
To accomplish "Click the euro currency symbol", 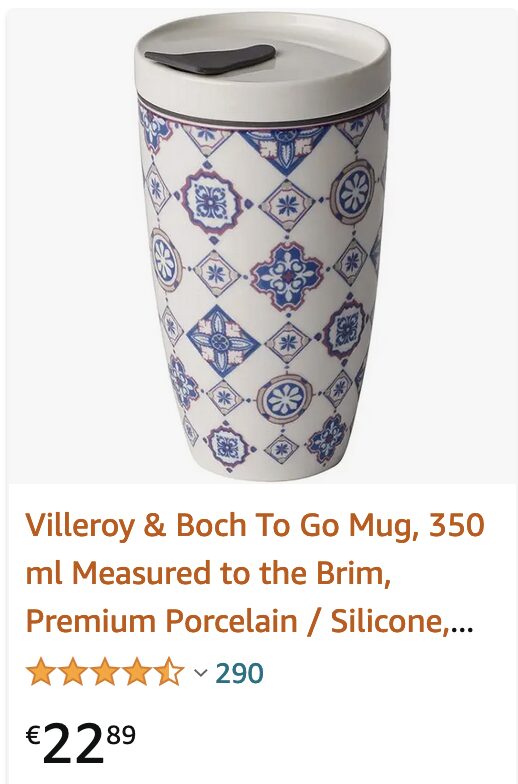I will point(33,735).
